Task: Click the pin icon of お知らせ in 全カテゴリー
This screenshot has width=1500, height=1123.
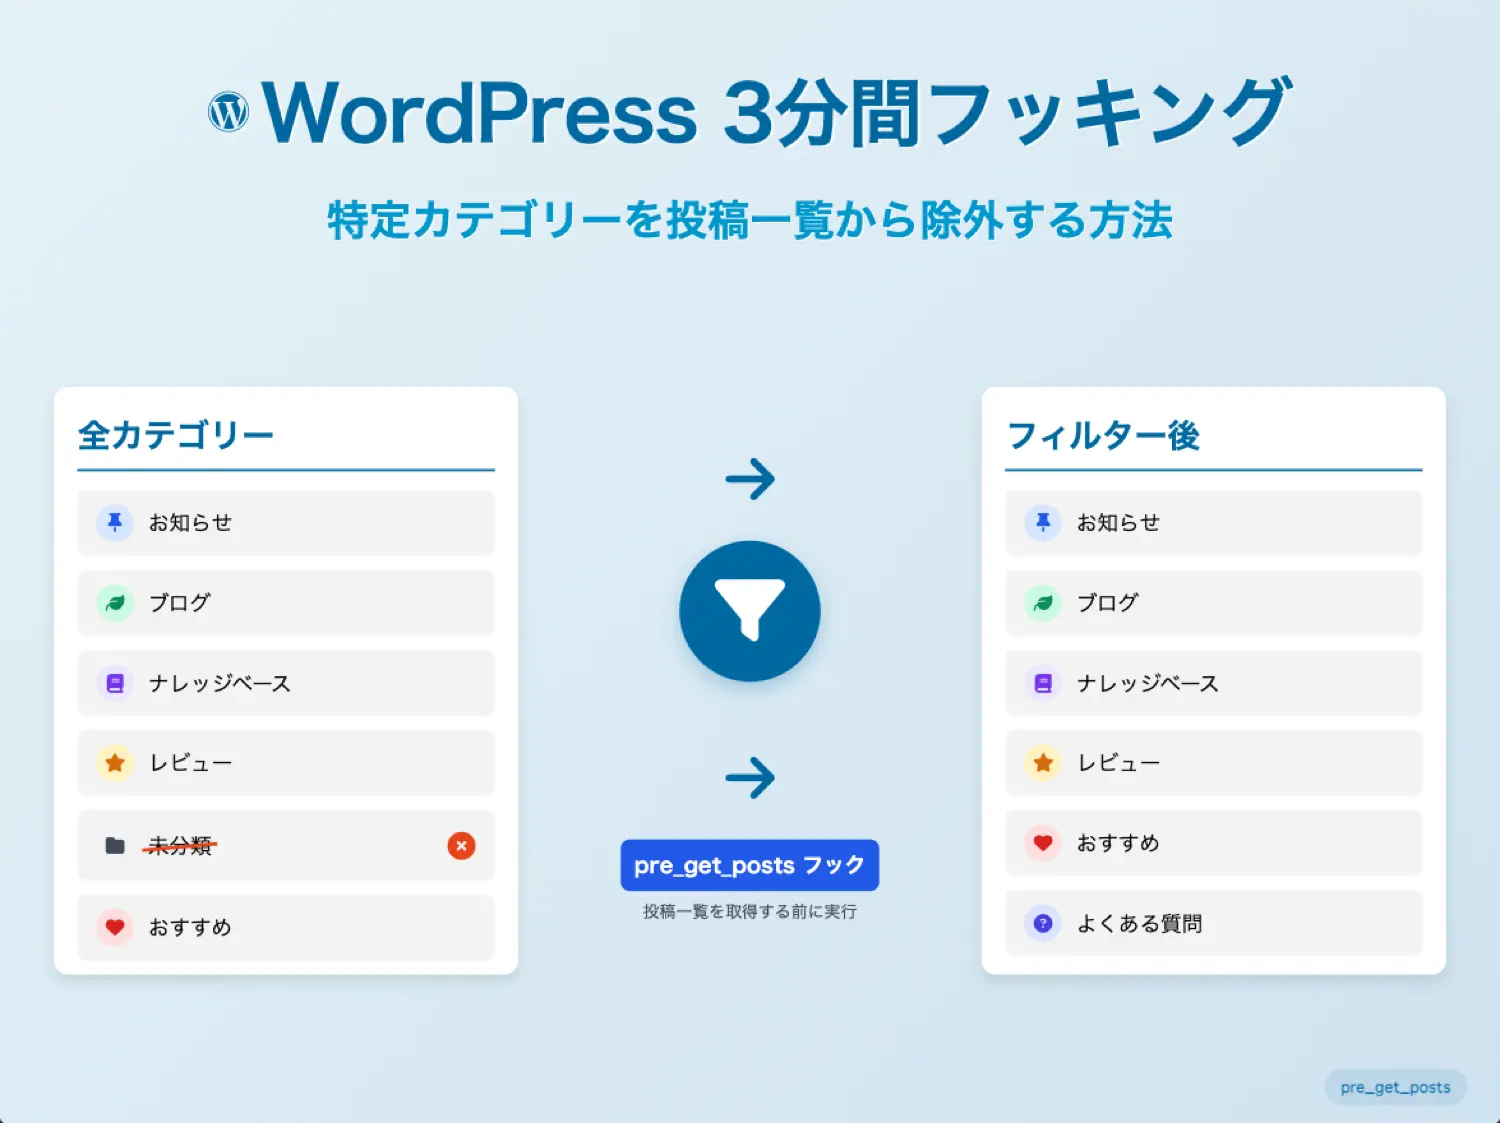Action: pos(115,522)
